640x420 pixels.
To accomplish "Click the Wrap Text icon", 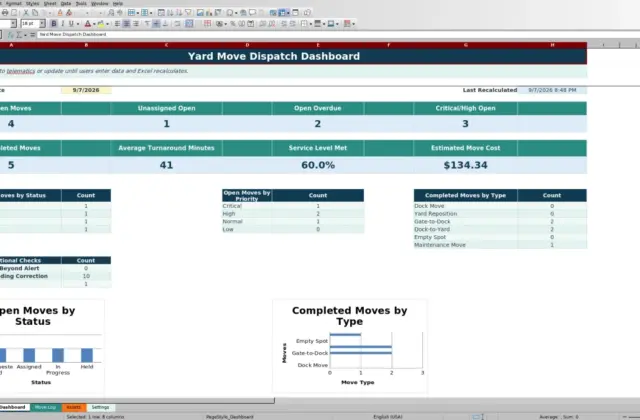I will point(177,24).
